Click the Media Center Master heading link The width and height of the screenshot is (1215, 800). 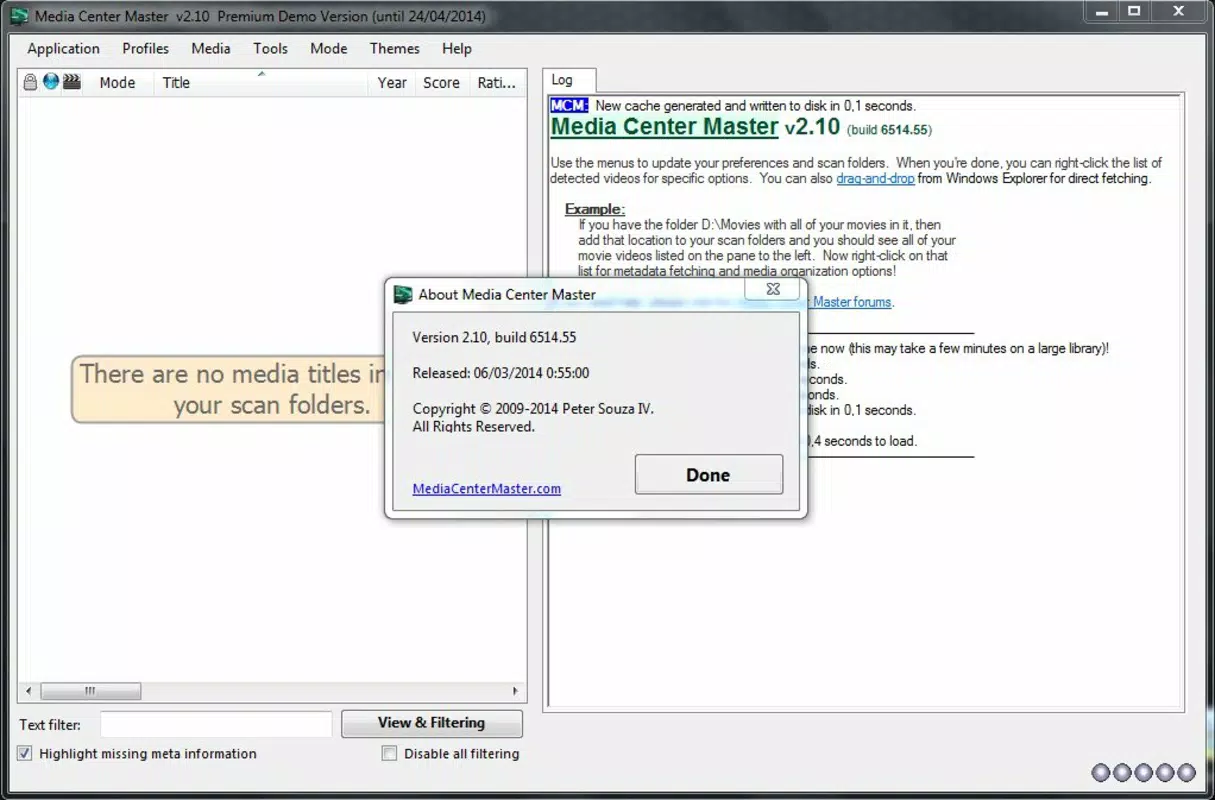point(665,127)
